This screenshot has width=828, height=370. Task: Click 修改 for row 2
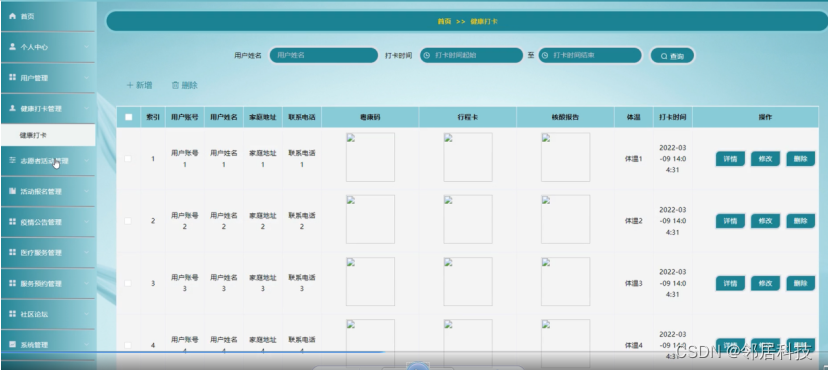[x=765, y=221]
